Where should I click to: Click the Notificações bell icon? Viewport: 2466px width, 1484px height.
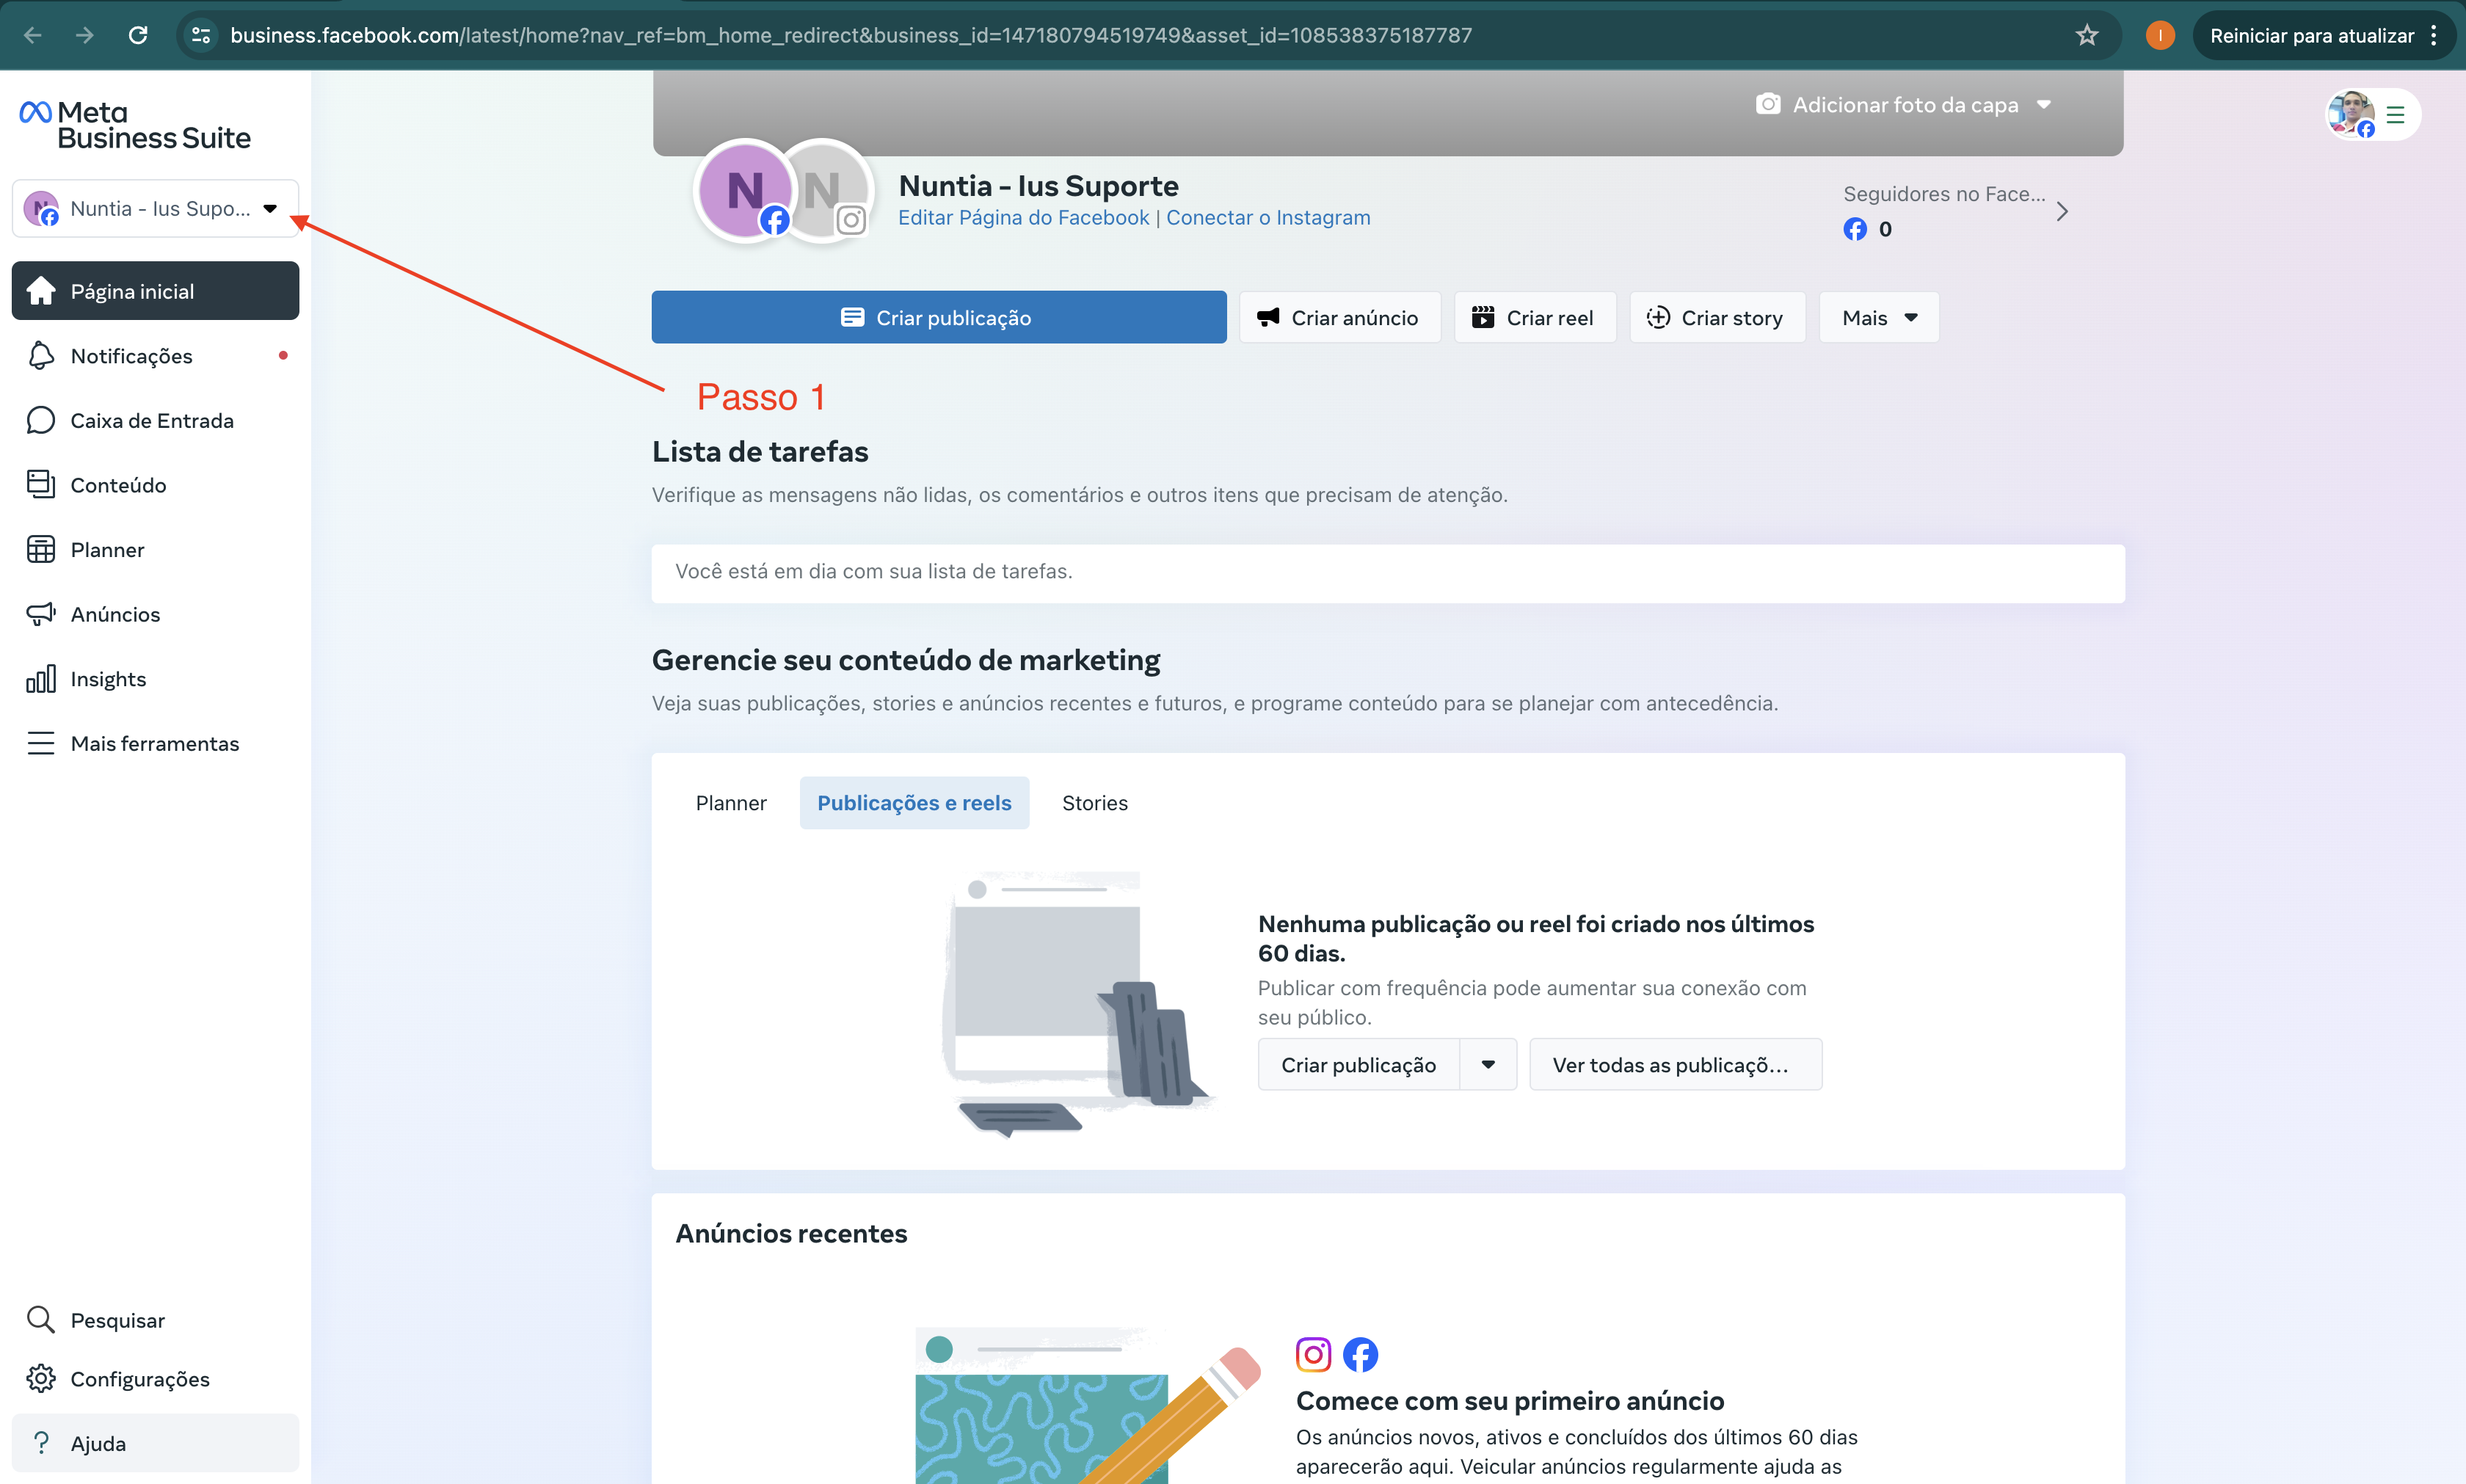(x=41, y=356)
